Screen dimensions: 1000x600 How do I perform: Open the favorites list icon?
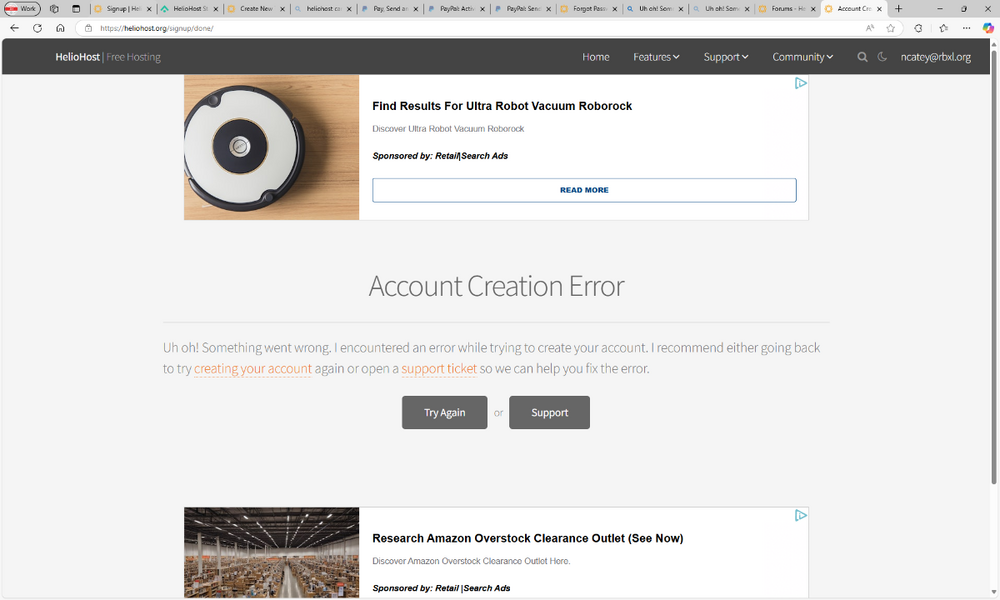tap(944, 28)
